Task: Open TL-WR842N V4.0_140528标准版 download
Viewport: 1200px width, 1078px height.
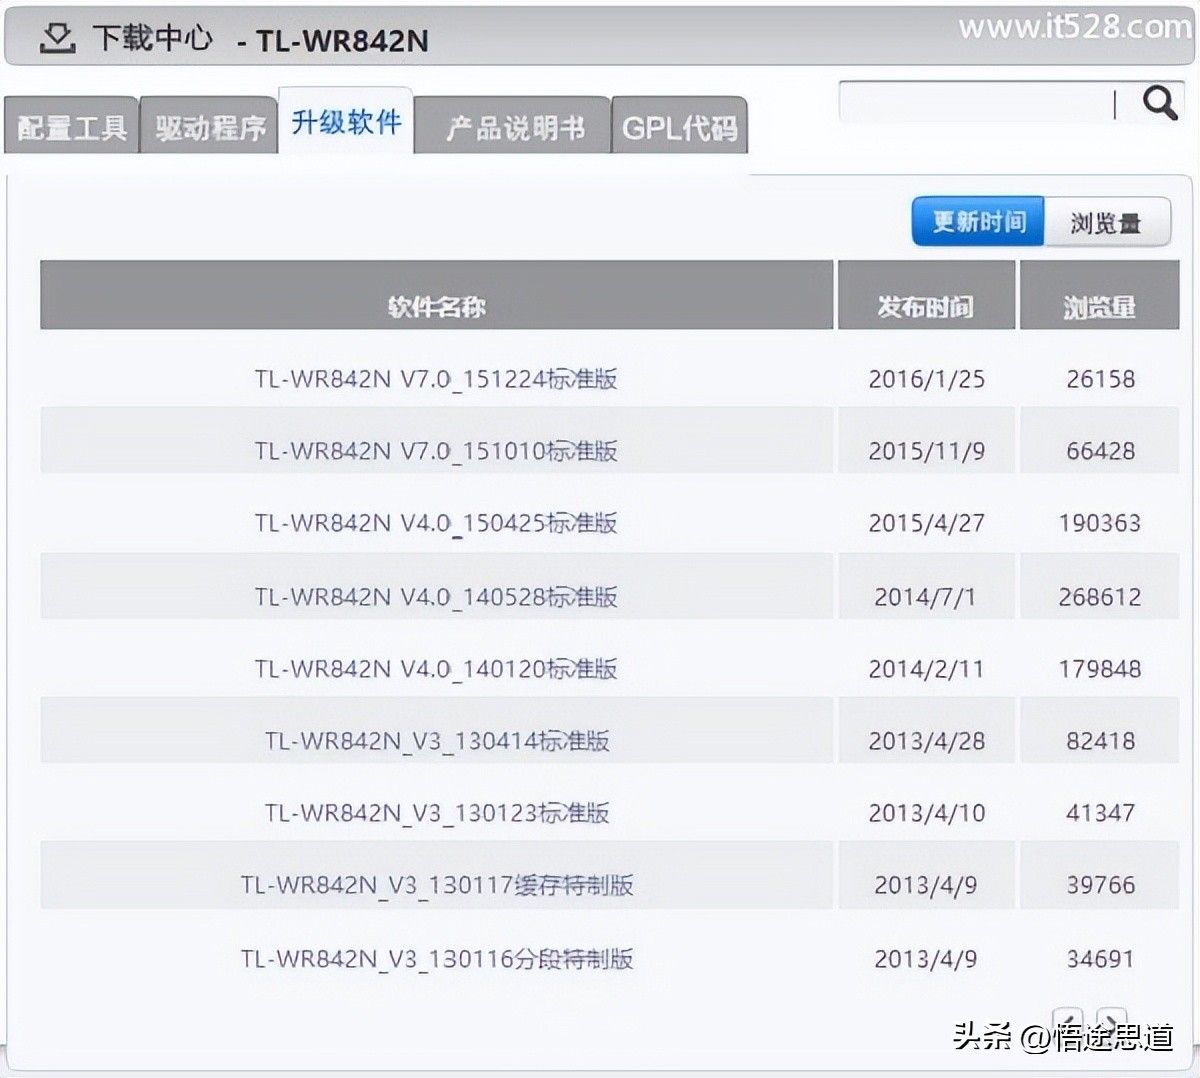Action: pos(436,597)
